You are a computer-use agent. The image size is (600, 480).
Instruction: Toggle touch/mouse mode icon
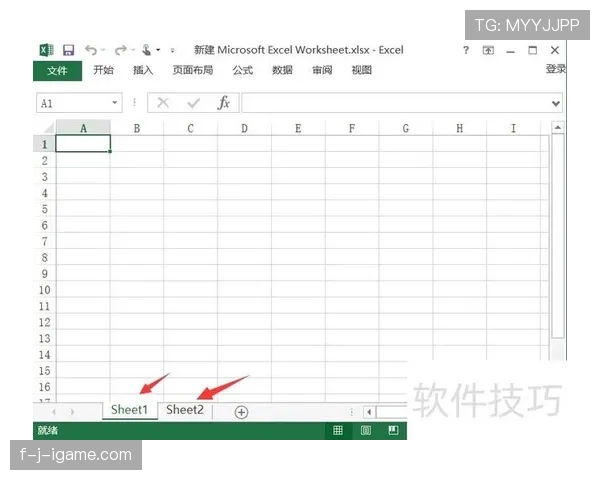(146, 50)
